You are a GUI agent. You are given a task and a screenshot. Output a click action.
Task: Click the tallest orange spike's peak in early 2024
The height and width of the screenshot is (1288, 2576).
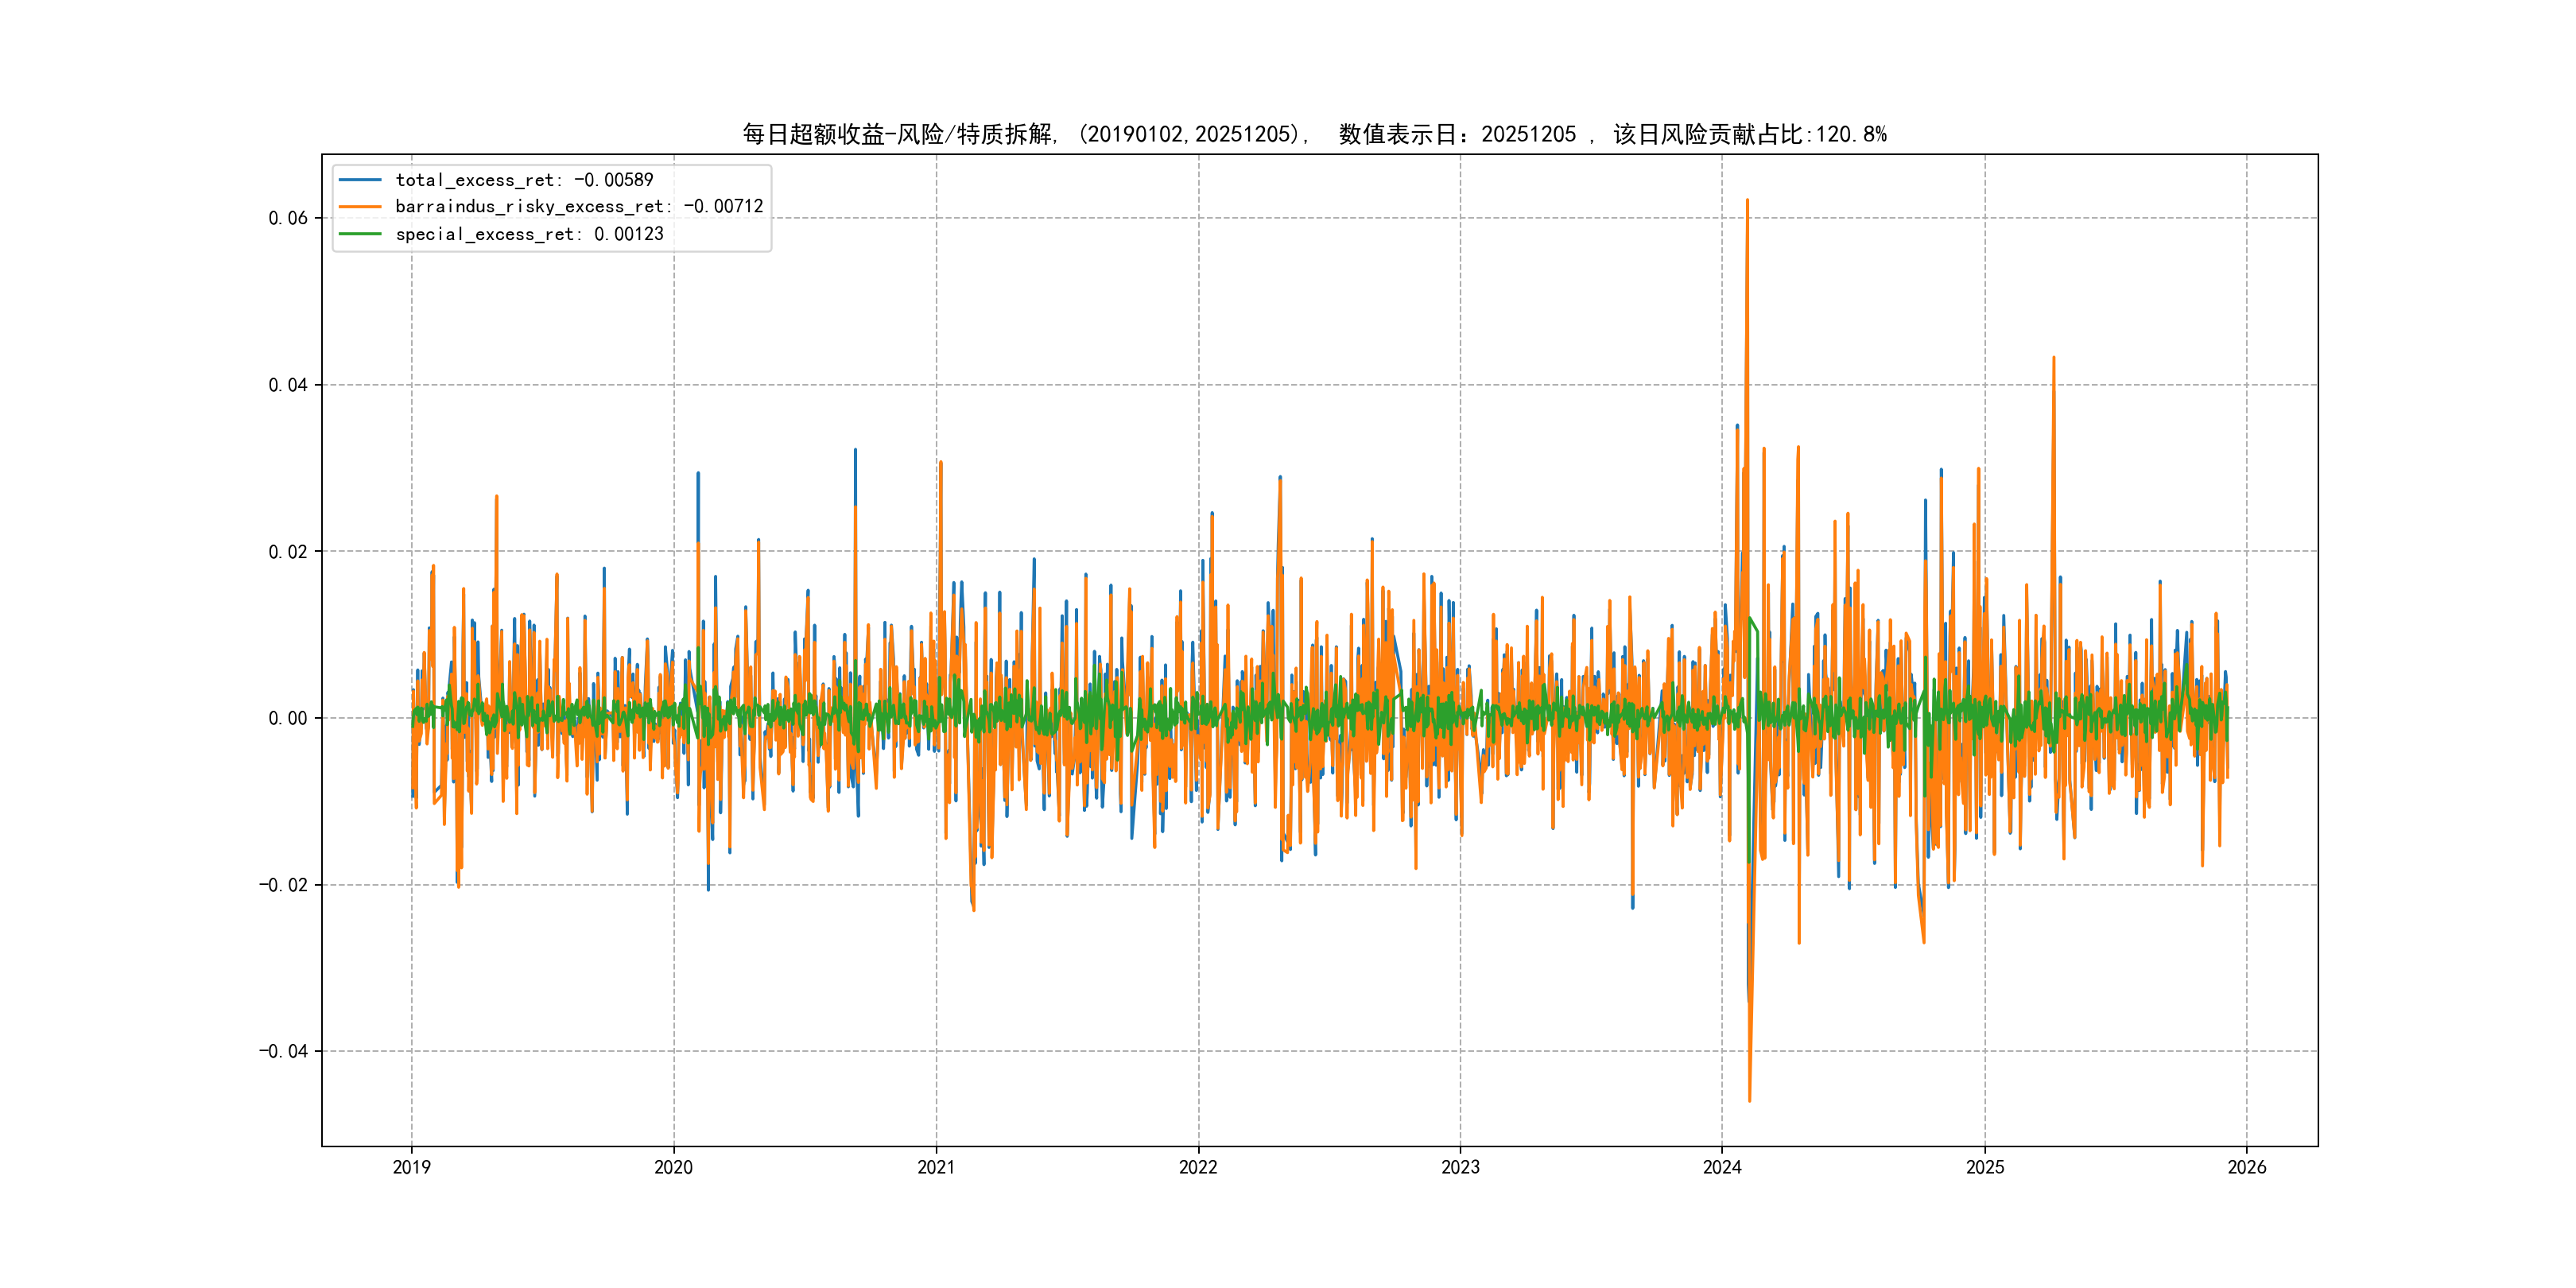coord(1747,201)
